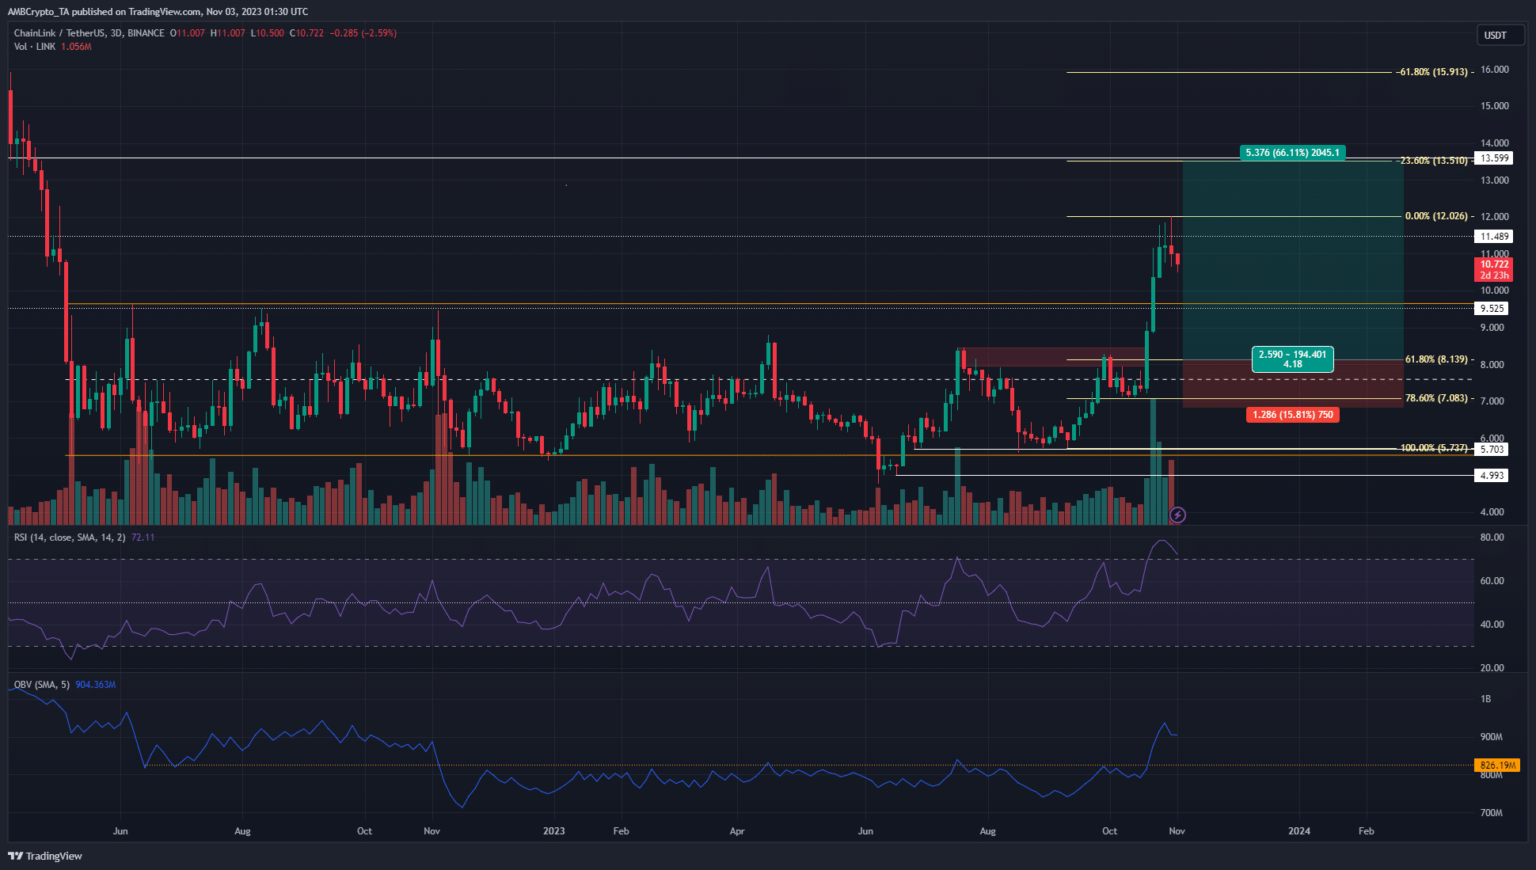The width and height of the screenshot is (1536, 870).
Task: Select the RSI indicator legend label
Action: (70, 538)
